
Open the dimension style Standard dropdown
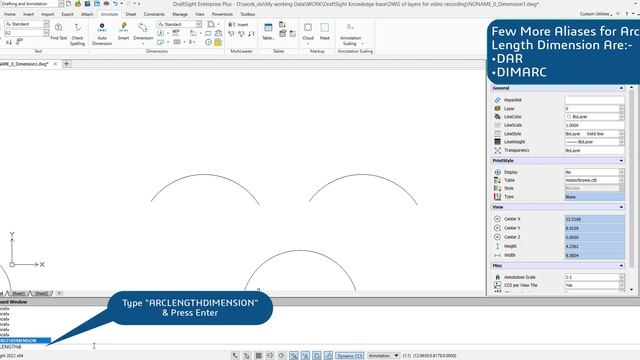199,24
